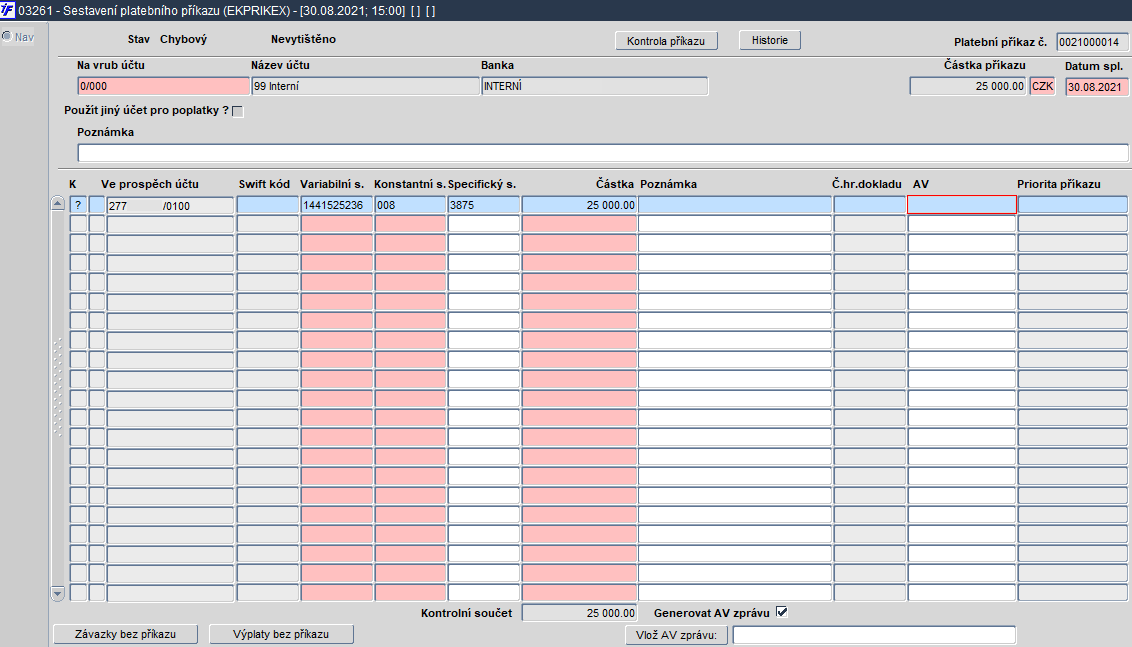Click the Č.hr.dokladu column header

pyautogui.click(x=866, y=184)
